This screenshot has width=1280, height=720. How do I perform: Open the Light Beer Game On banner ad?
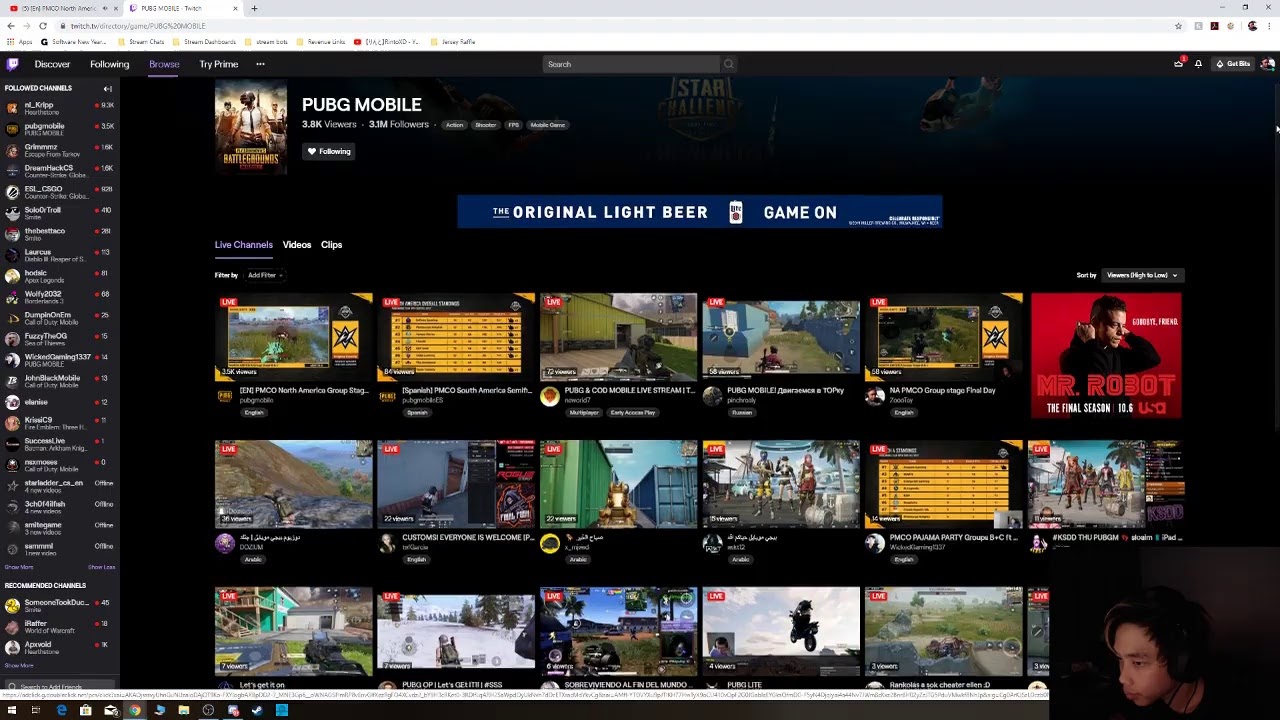click(700, 212)
